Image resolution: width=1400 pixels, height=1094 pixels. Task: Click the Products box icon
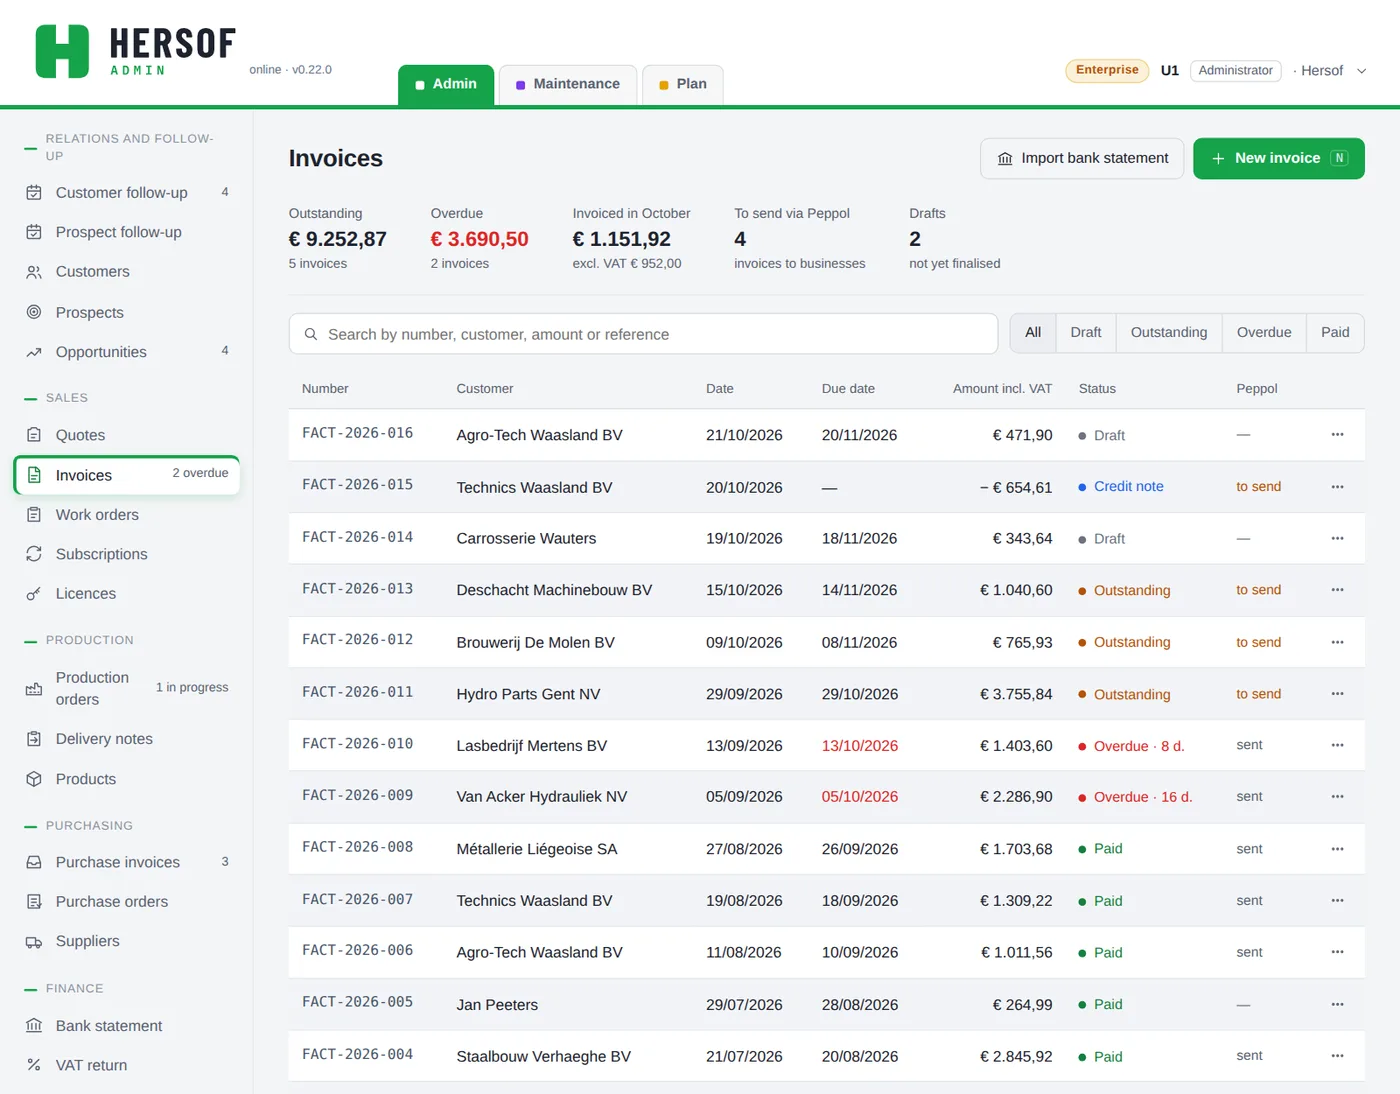34,779
